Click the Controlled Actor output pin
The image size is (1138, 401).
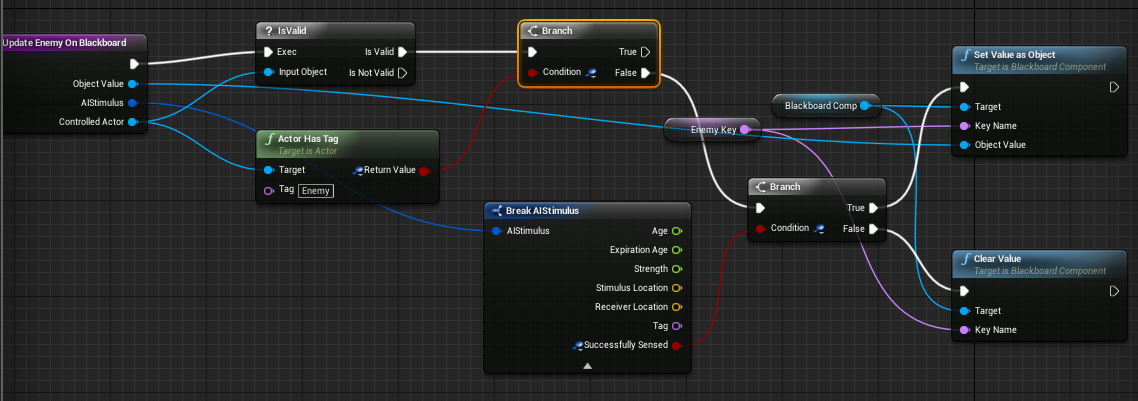click(132, 122)
